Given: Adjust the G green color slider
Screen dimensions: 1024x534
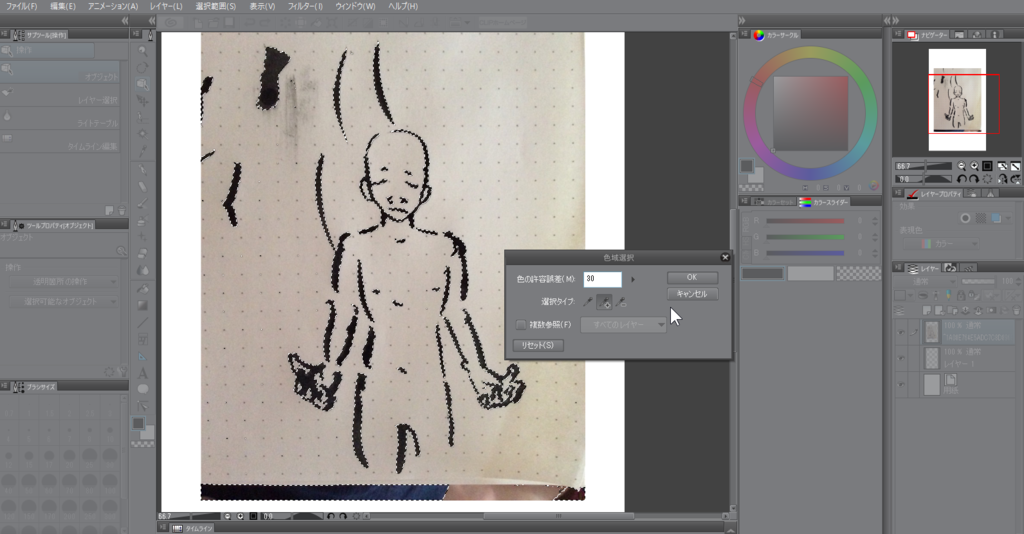Looking at the screenshot, I should 805,237.
